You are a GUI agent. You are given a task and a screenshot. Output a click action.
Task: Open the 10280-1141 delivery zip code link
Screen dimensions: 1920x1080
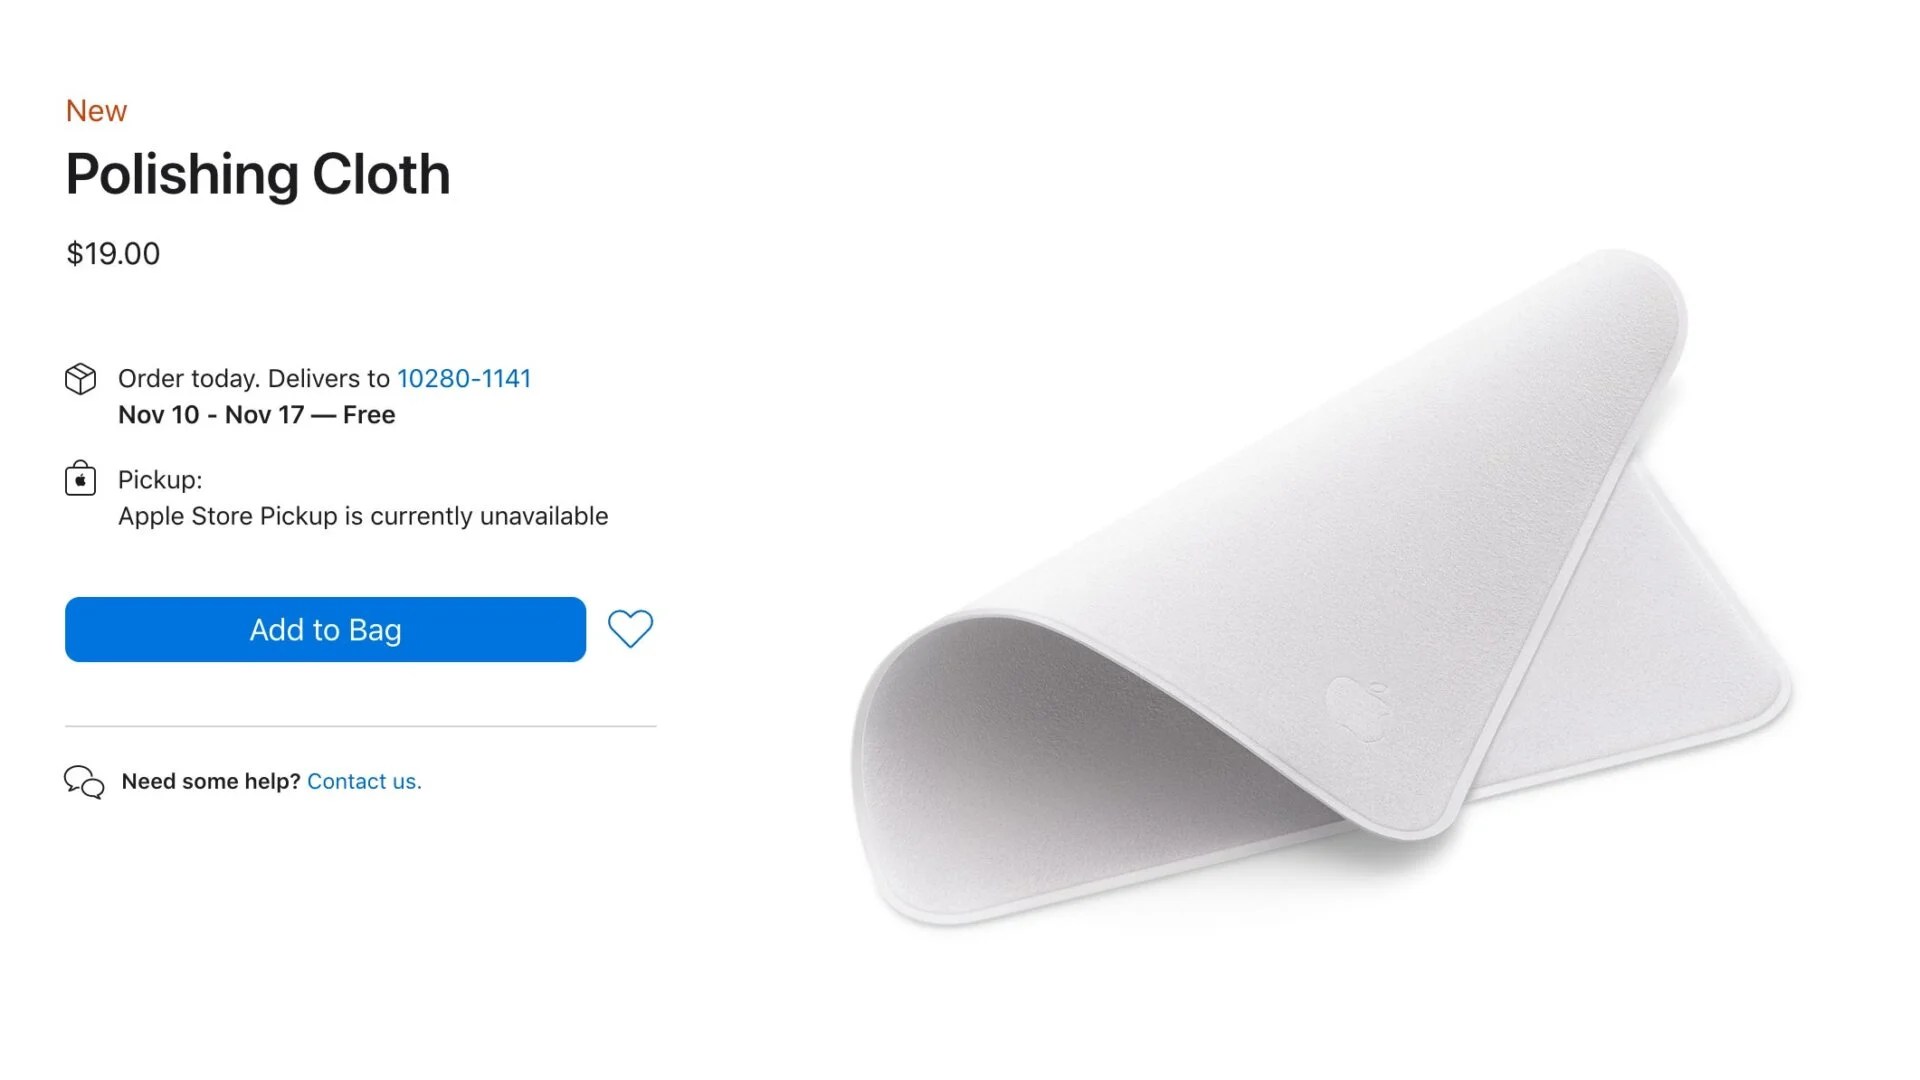click(x=464, y=378)
